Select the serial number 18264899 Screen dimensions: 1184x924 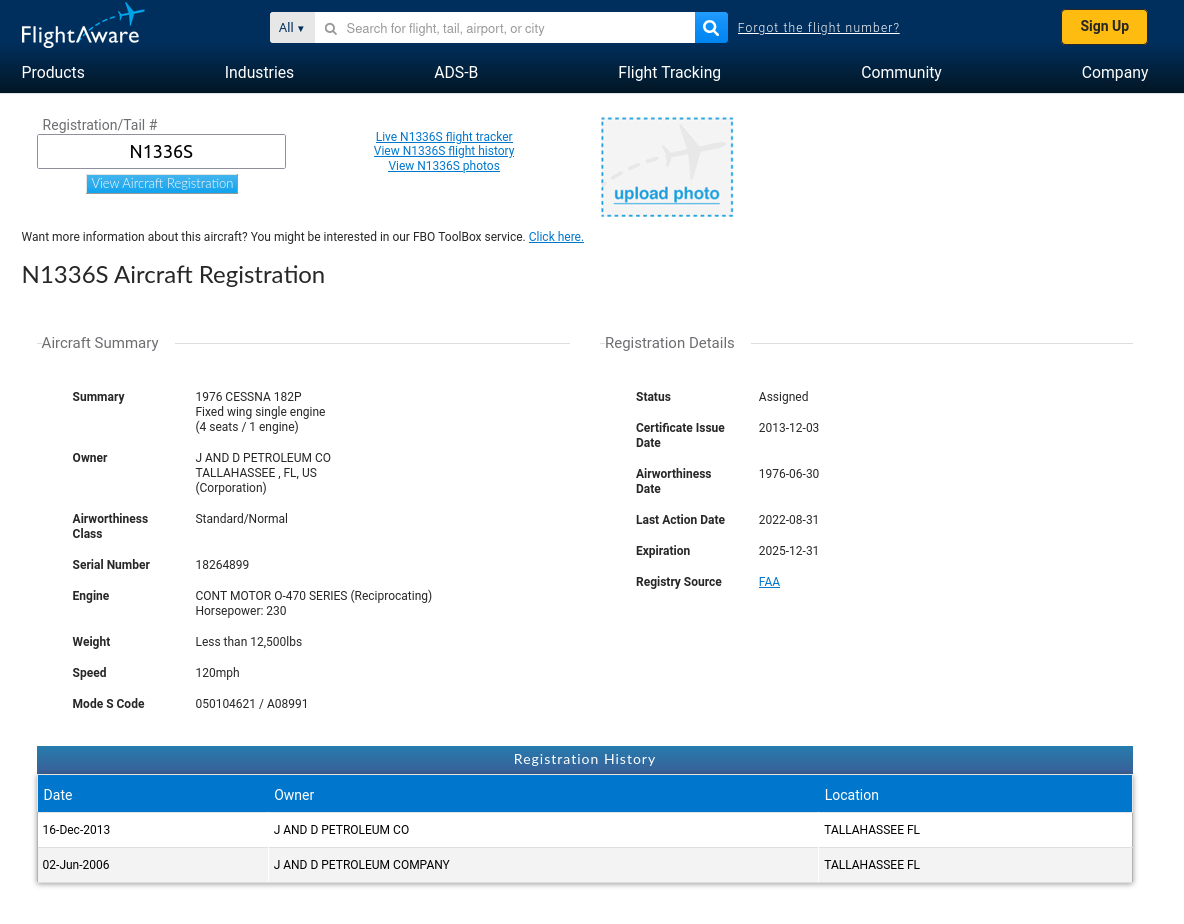pyautogui.click(x=222, y=565)
